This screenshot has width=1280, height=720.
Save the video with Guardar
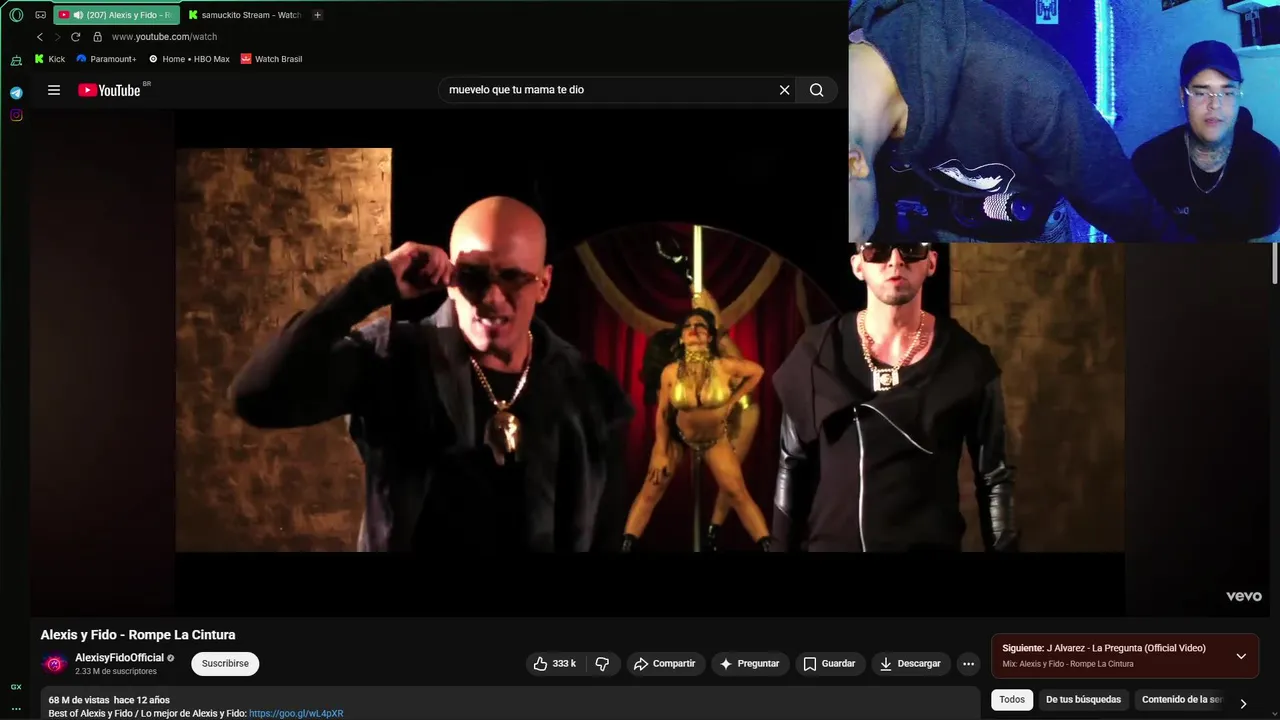829,664
